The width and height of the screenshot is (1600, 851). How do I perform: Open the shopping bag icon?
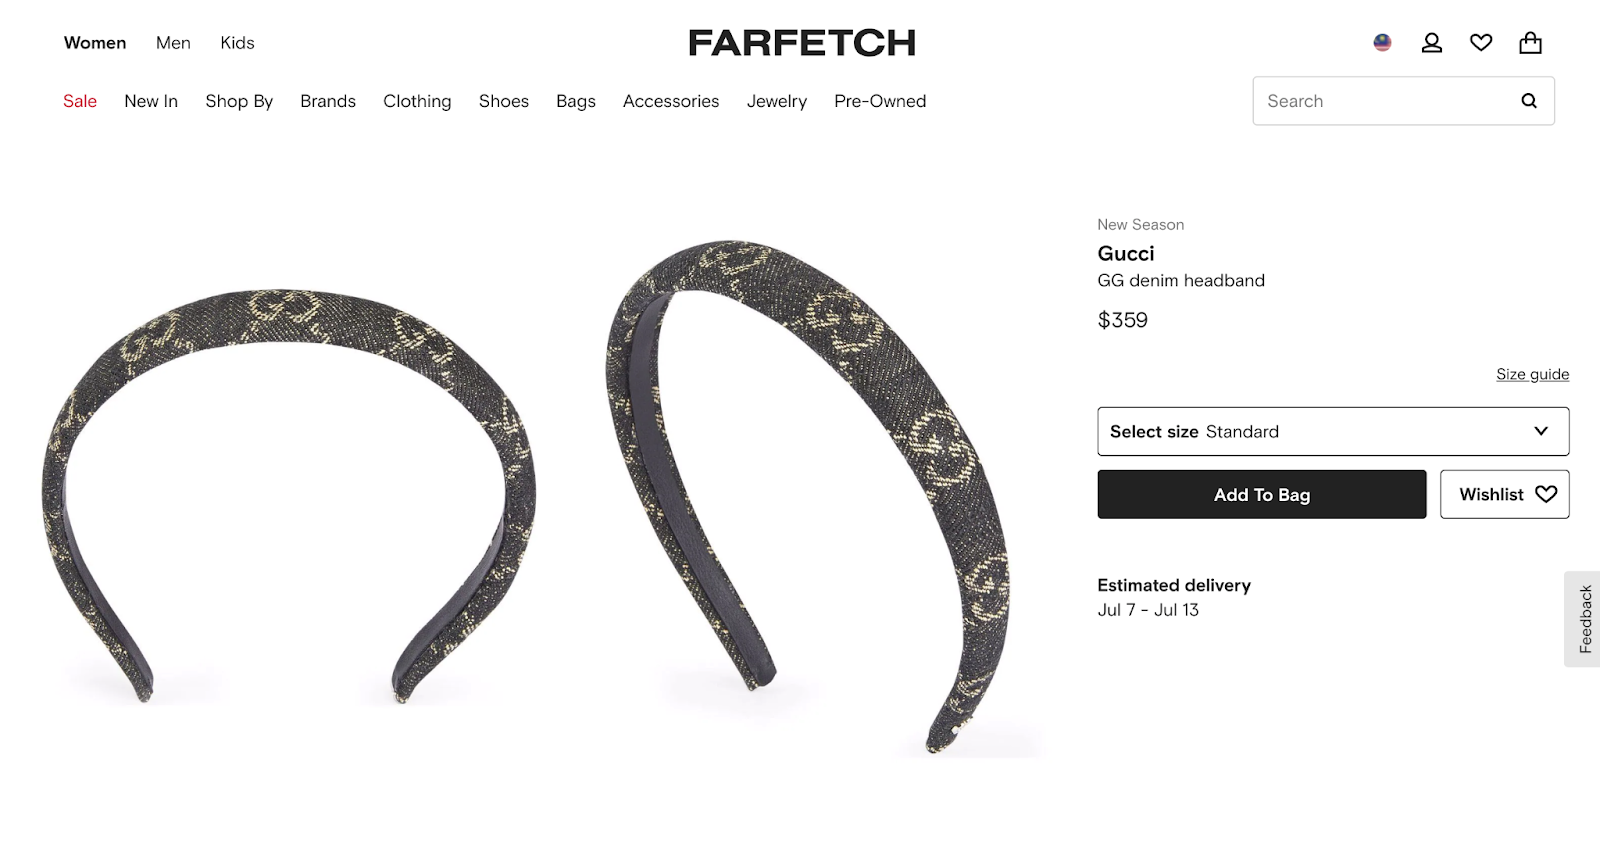(1530, 43)
